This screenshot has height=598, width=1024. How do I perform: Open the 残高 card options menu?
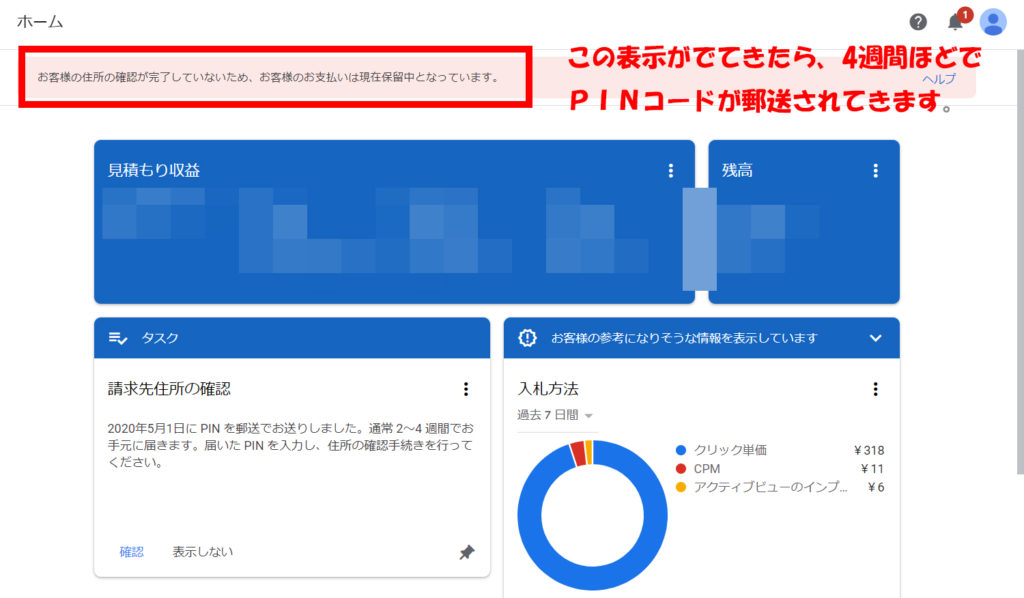pos(875,170)
